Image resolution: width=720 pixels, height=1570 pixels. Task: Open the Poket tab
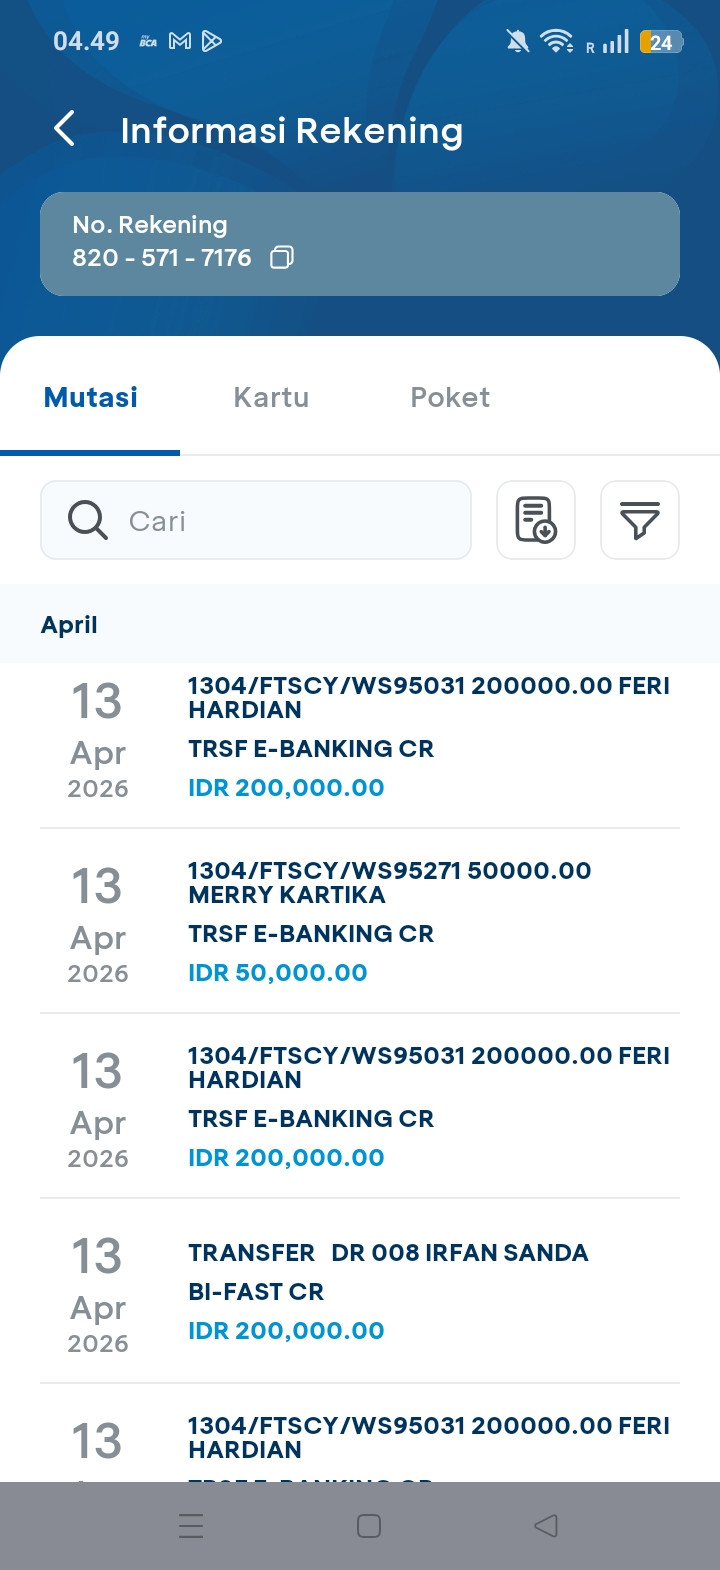click(450, 397)
